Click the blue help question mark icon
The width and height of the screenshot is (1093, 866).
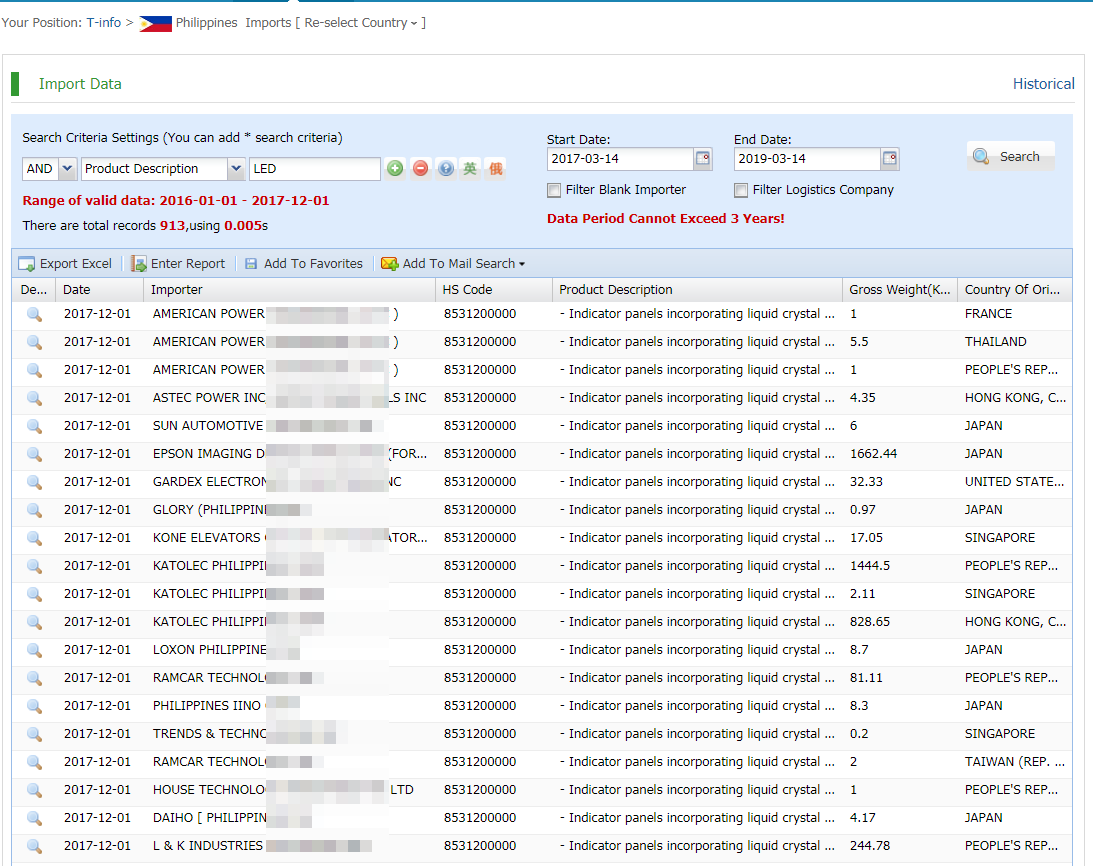click(446, 169)
